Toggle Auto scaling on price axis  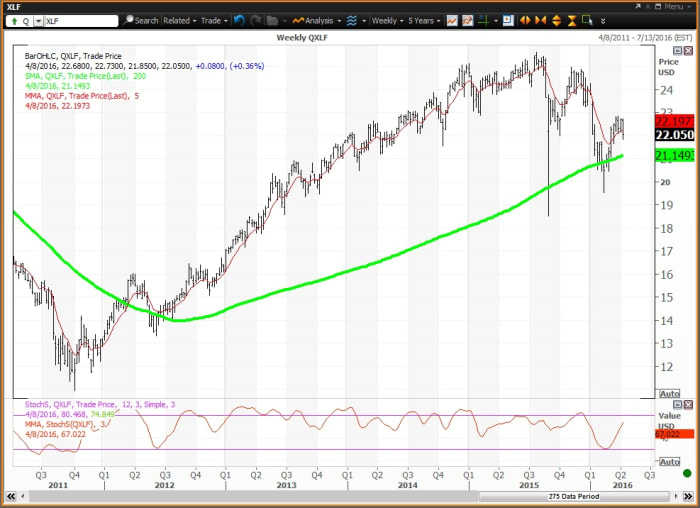coord(670,393)
